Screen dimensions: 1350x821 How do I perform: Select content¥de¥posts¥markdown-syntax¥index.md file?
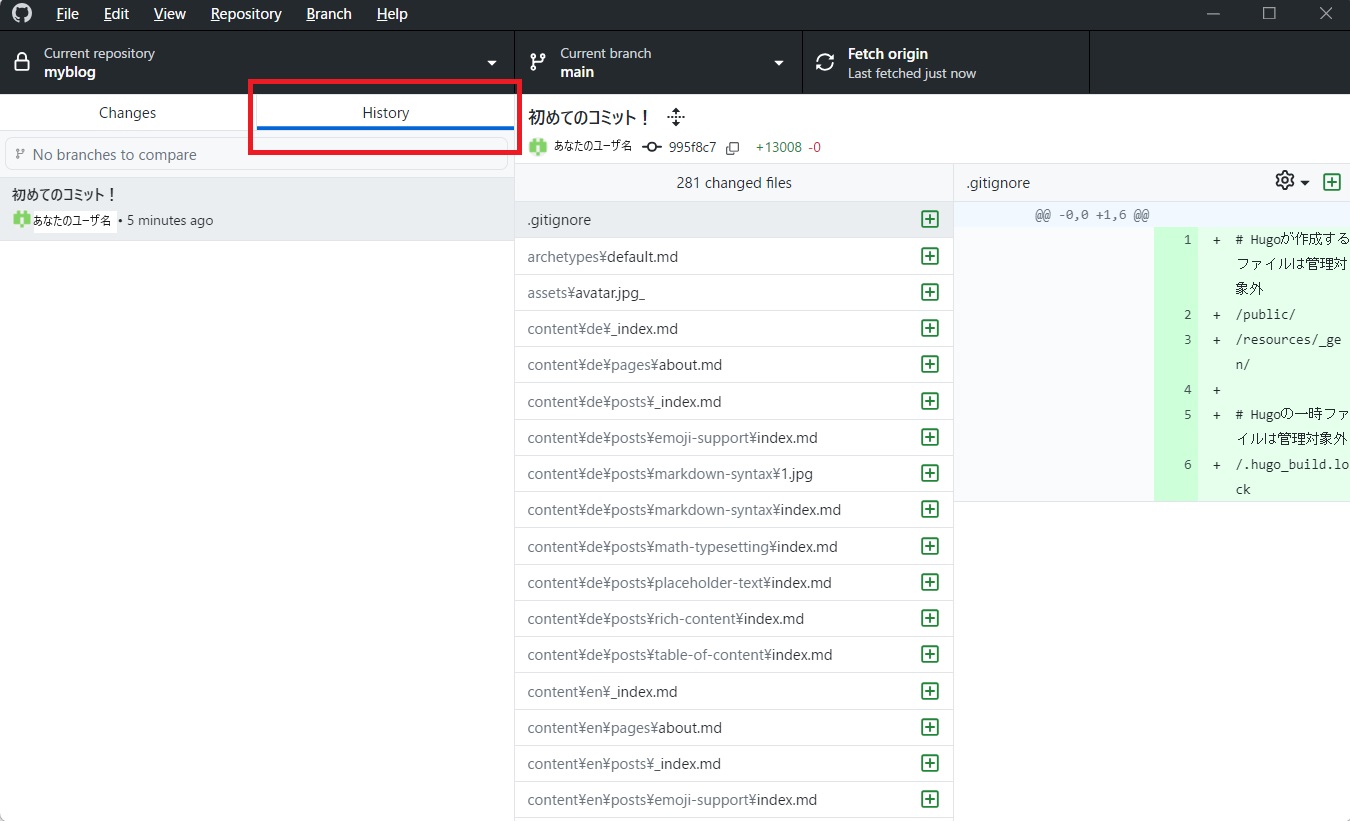pos(734,510)
